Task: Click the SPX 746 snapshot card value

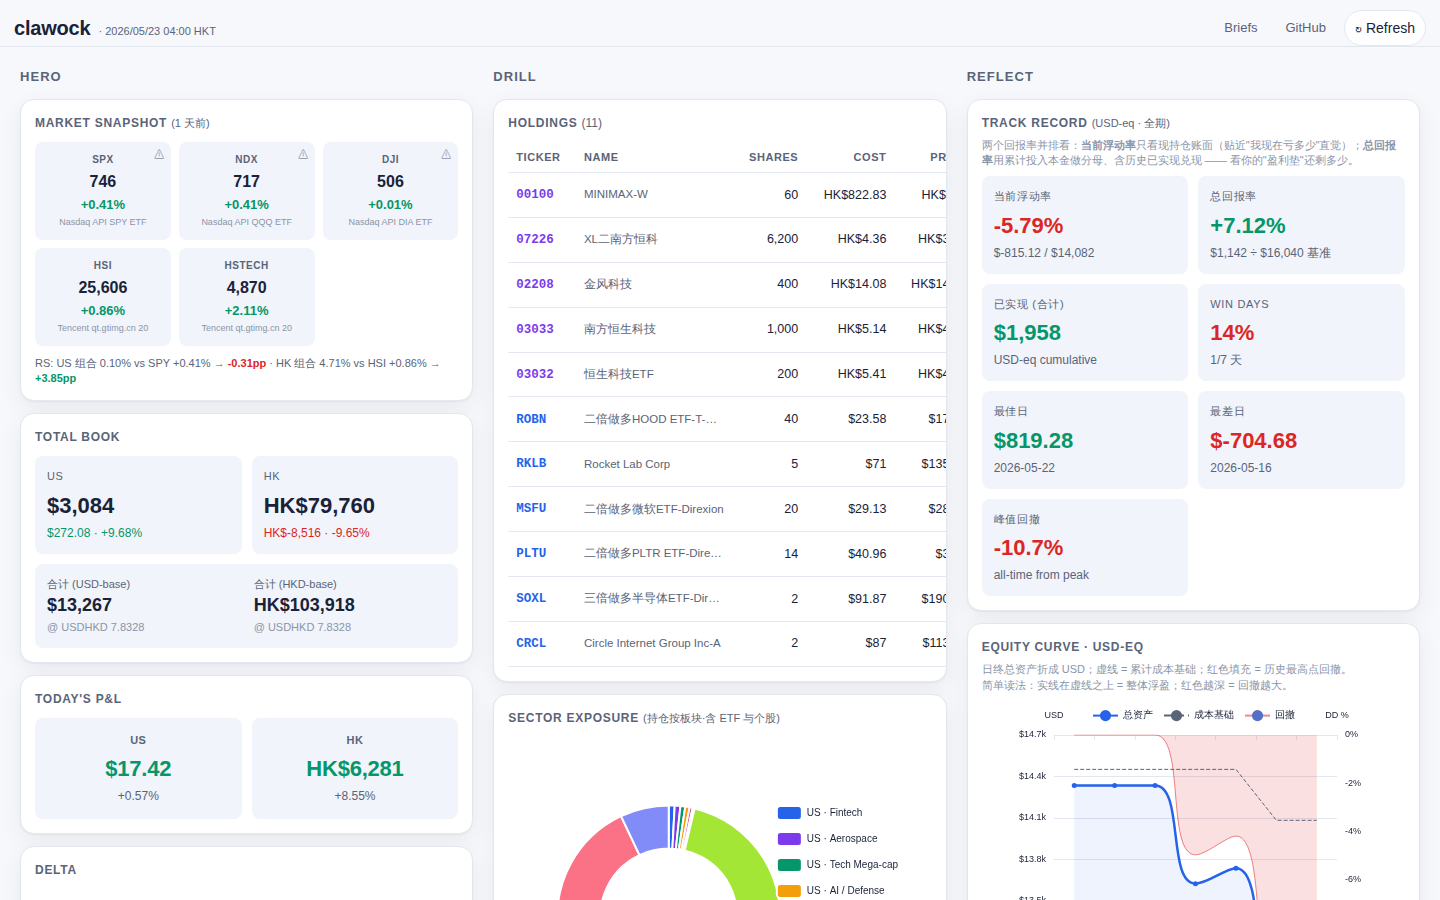Action: [103, 181]
